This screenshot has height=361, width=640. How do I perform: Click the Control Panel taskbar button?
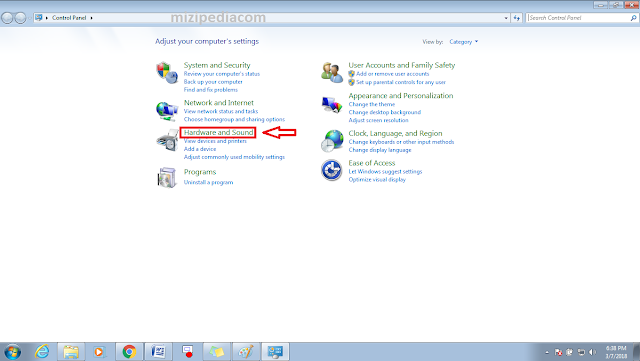[275, 352]
